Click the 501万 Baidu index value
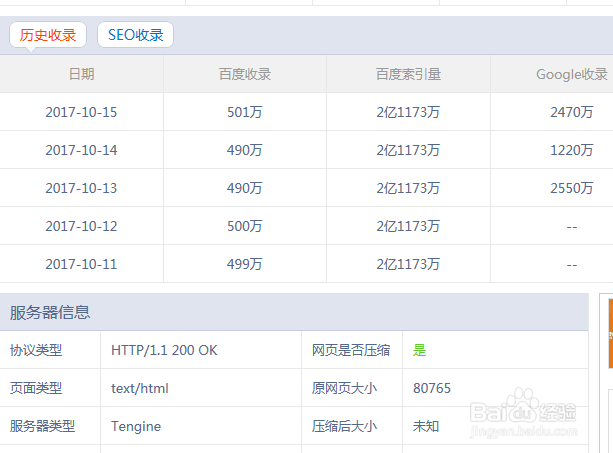 click(x=245, y=112)
